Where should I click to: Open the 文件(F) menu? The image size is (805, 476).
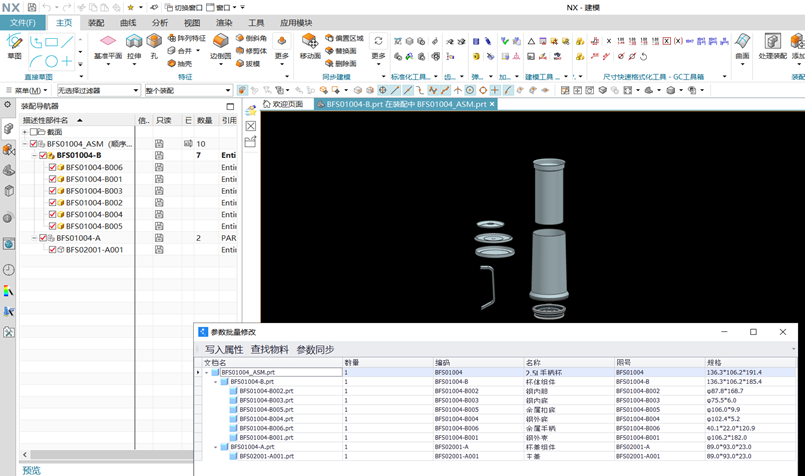(x=22, y=22)
